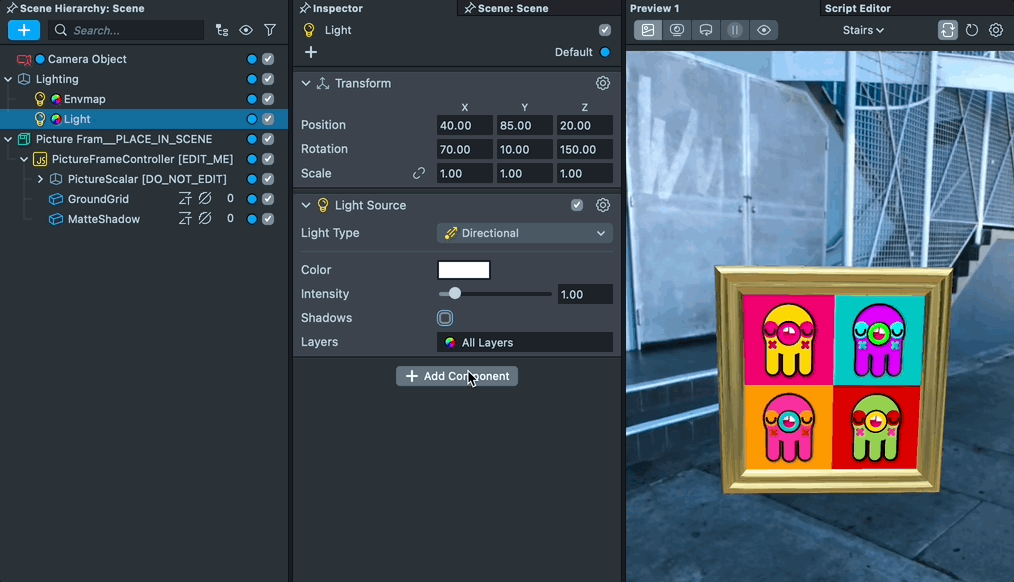The image size is (1014, 582).
Task: Switch preview to webcam input mode
Action: (677, 30)
